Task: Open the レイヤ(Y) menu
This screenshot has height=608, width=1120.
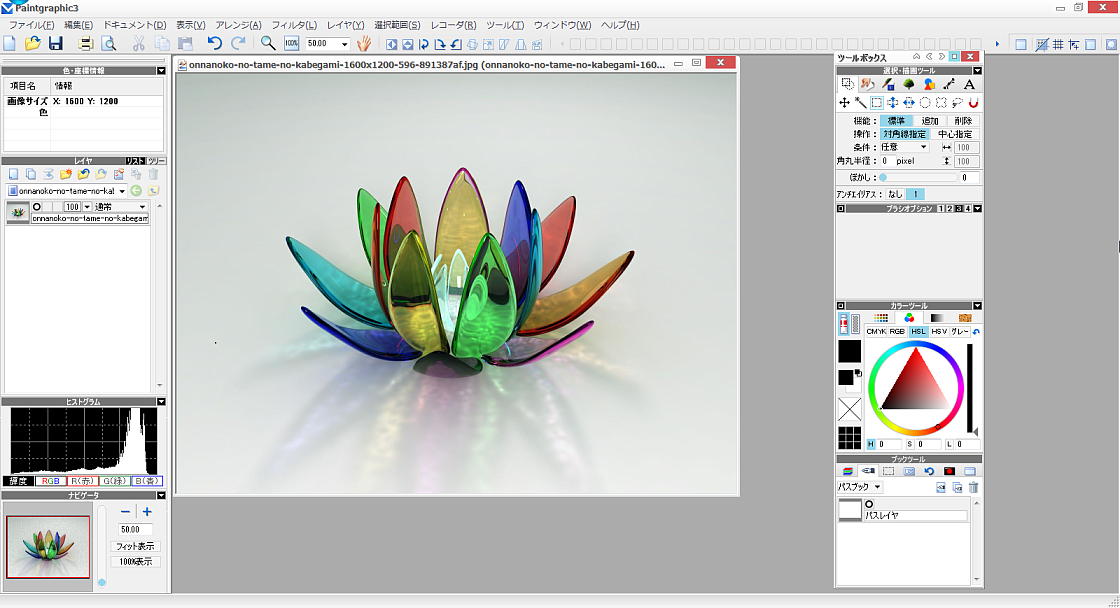Action: click(346, 25)
